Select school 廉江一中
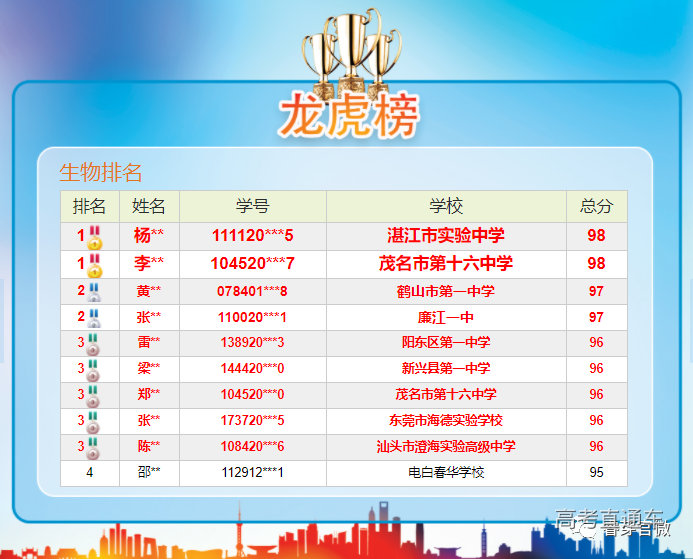This screenshot has width=693, height=559. click(446, 317)
